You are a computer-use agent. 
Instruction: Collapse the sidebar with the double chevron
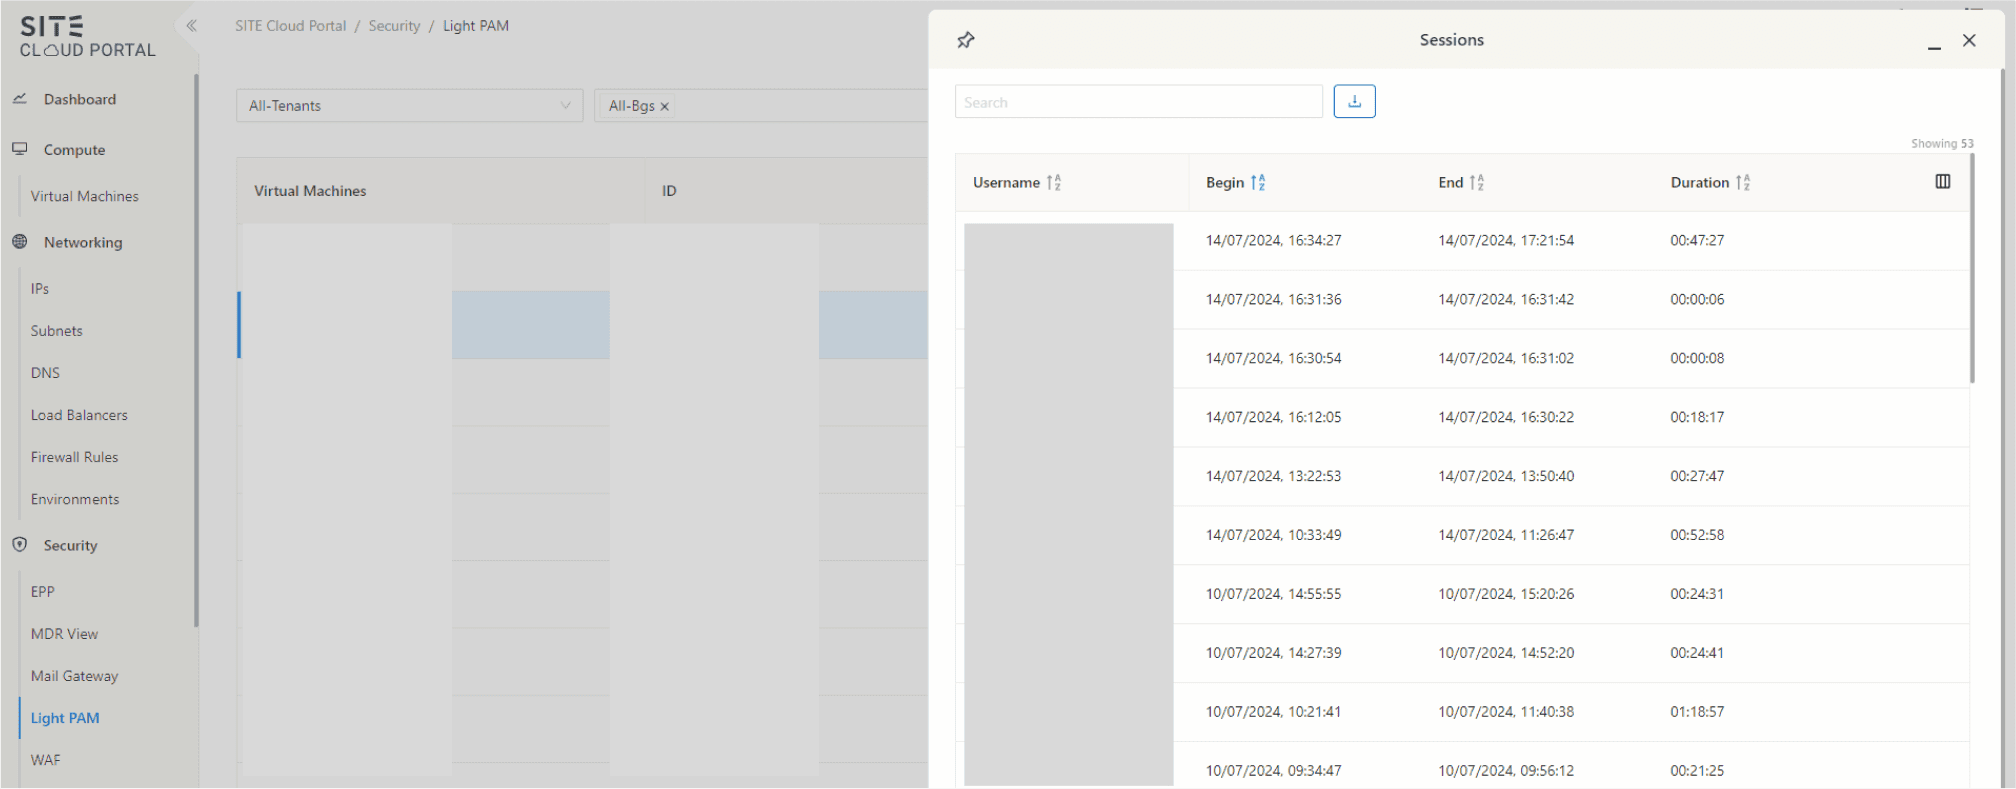(191, 26)
